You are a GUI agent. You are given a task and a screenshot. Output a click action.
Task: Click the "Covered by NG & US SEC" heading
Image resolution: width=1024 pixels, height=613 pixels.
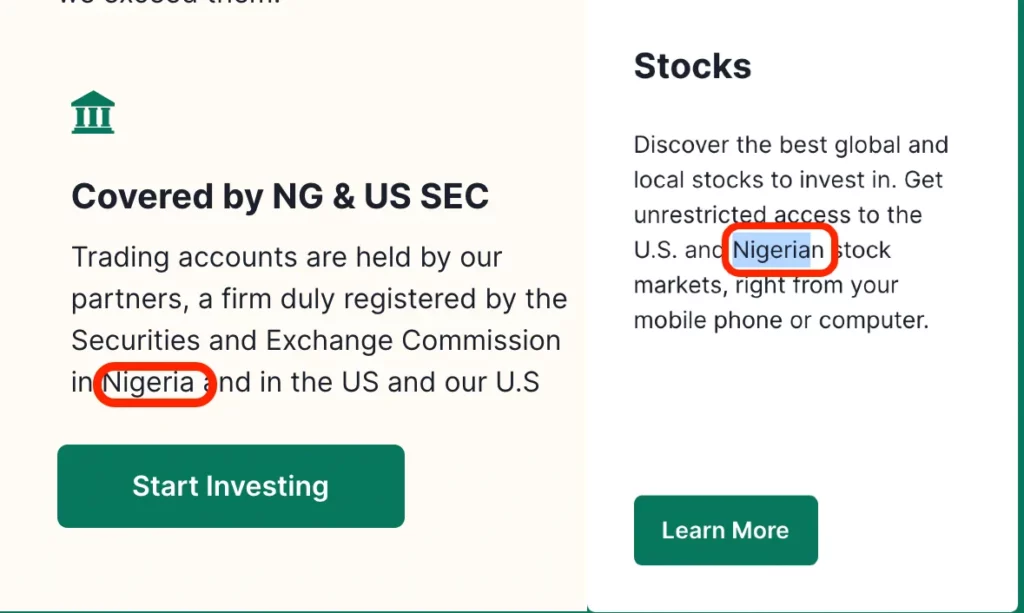coord(280,197)
